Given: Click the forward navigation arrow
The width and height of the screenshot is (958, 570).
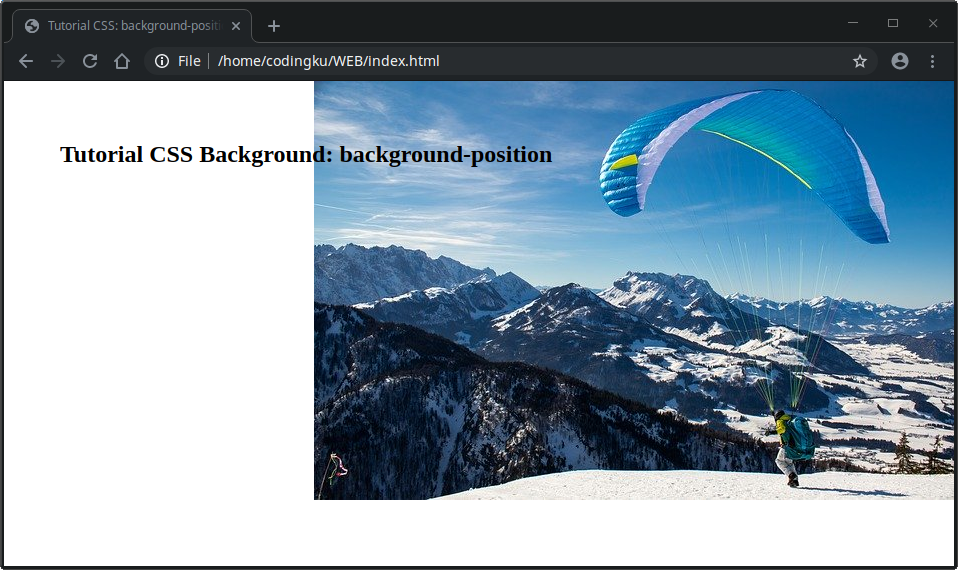Looking at the screenshot, I should 58,61.
